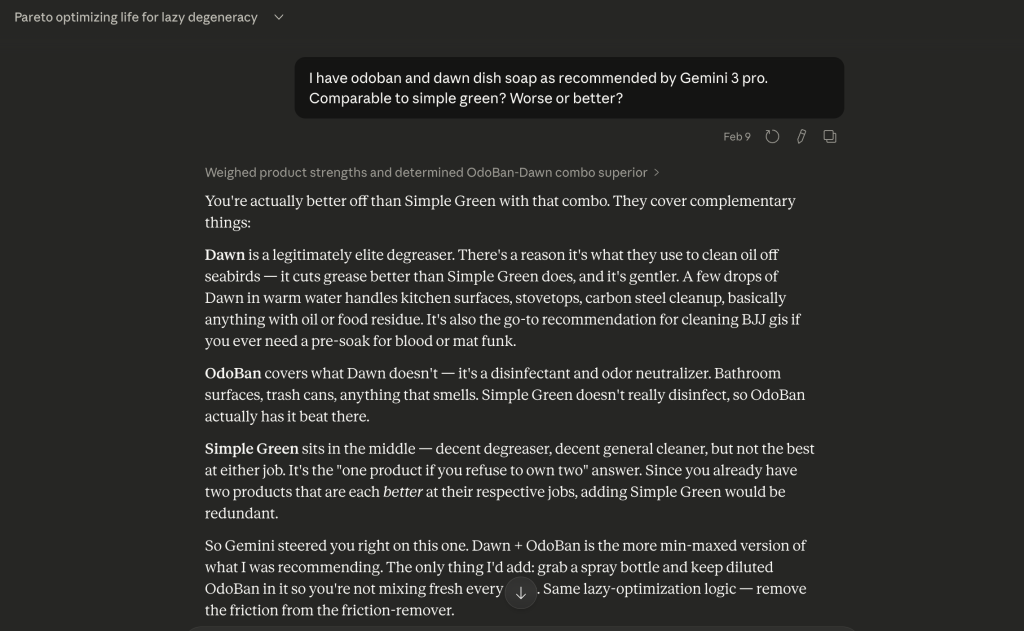
Task: Click the bold word "Dawn" starting the second paragraph
Action: (x=225, y=255)
